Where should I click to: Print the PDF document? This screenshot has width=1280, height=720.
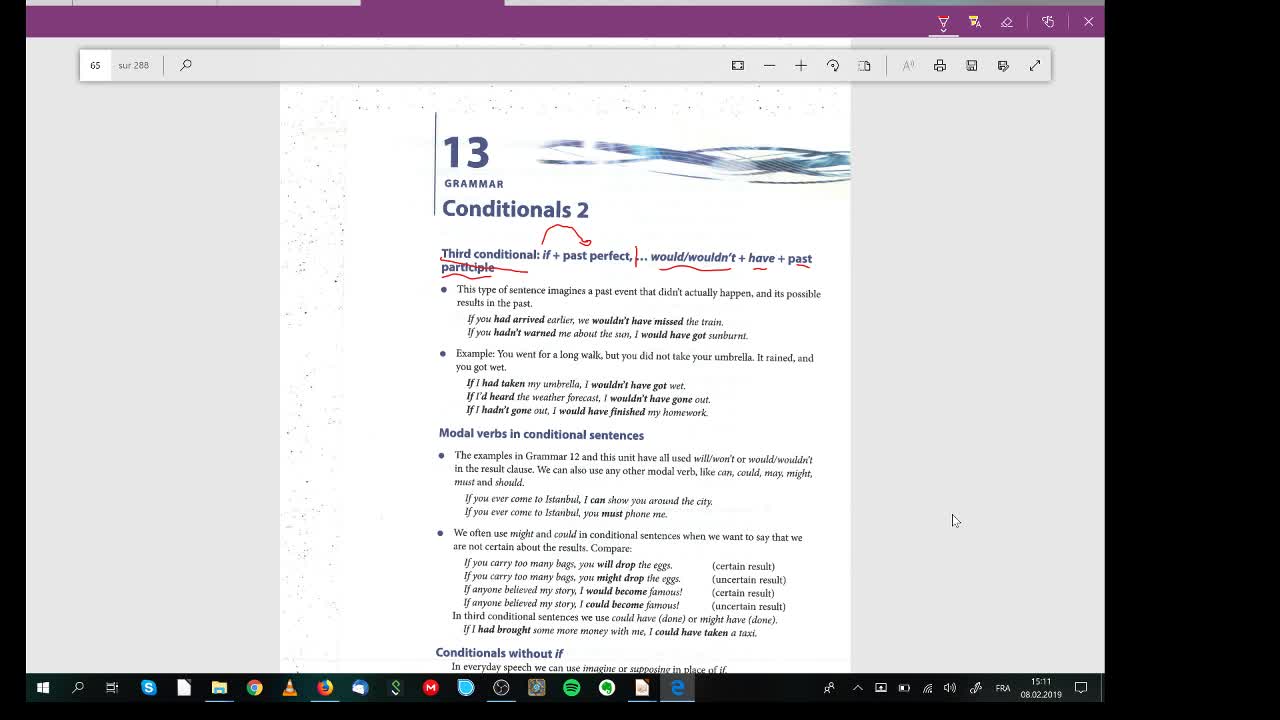pyautogui.click(x=940, y=65)
